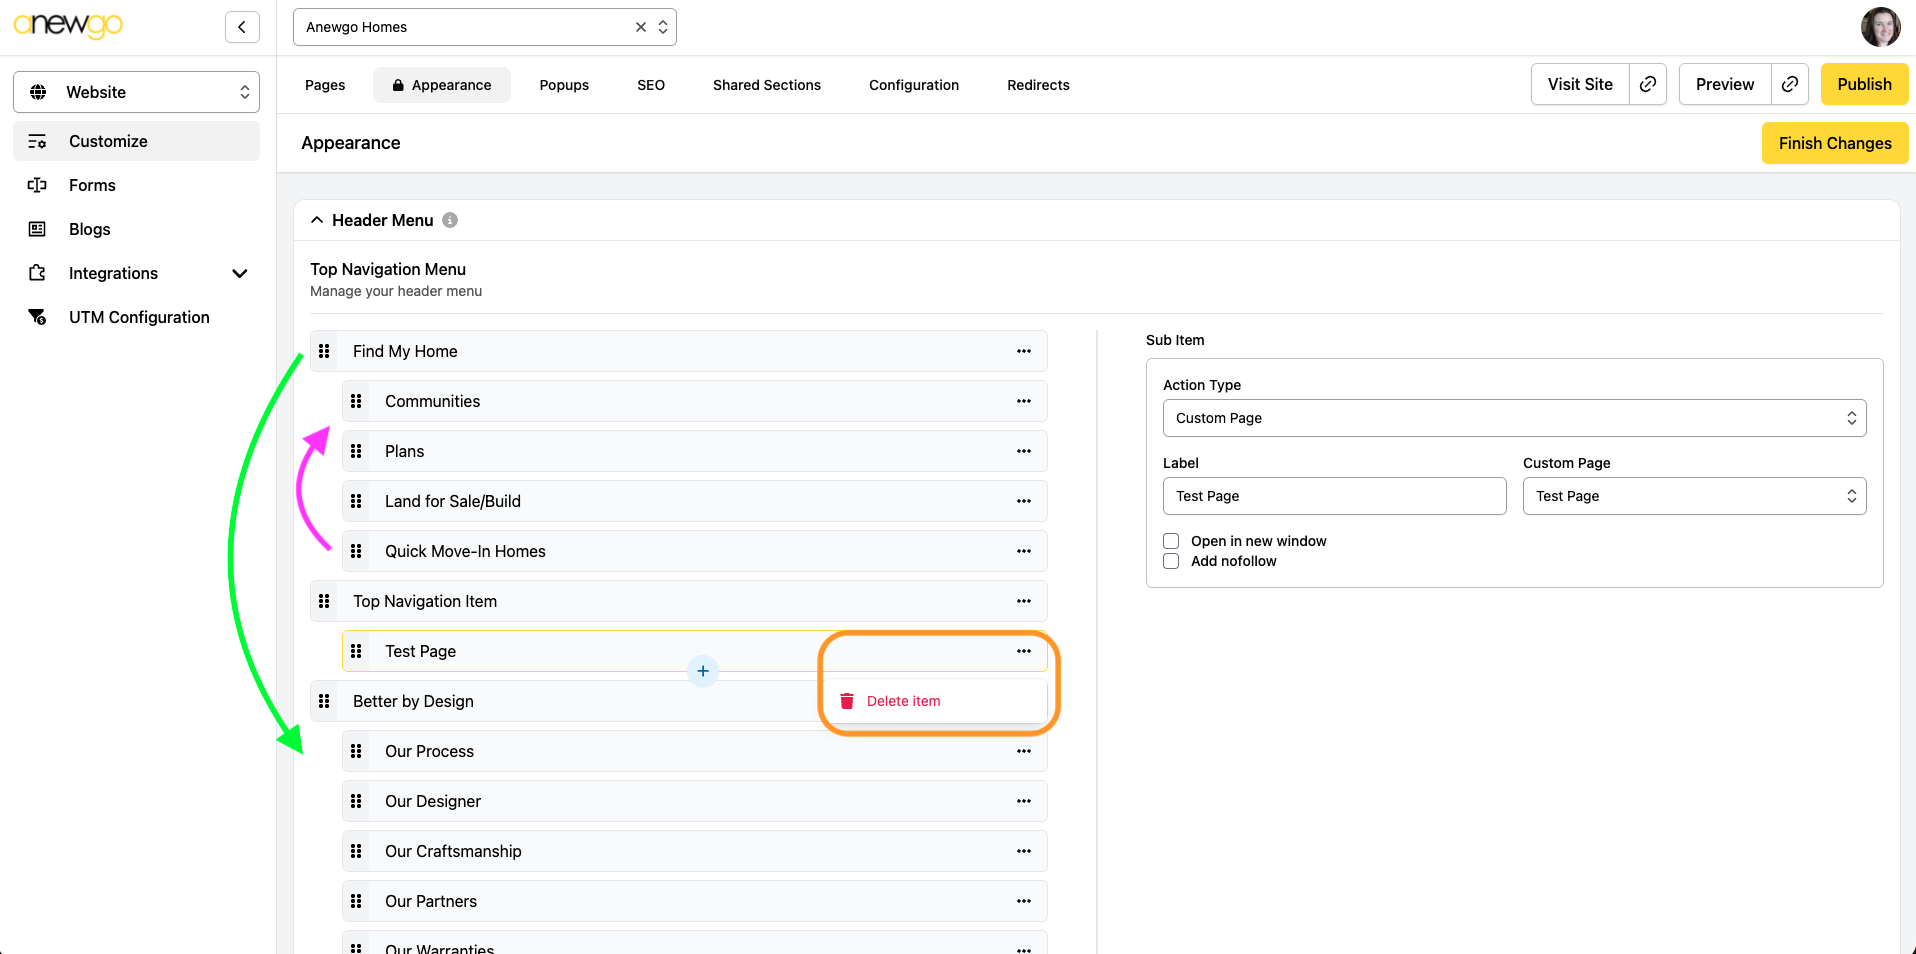Select Delete item from the context menu
Image resolution: width=1916 pixels, height=954 pixels.
point(903,701)
